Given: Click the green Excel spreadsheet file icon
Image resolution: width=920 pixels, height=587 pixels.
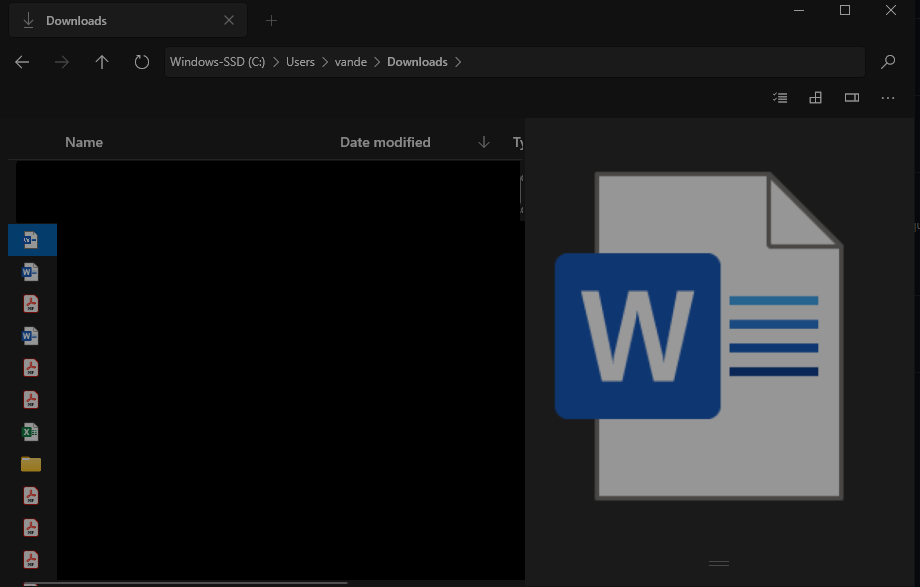Looking at the screenshot, I should pos(29,432).
